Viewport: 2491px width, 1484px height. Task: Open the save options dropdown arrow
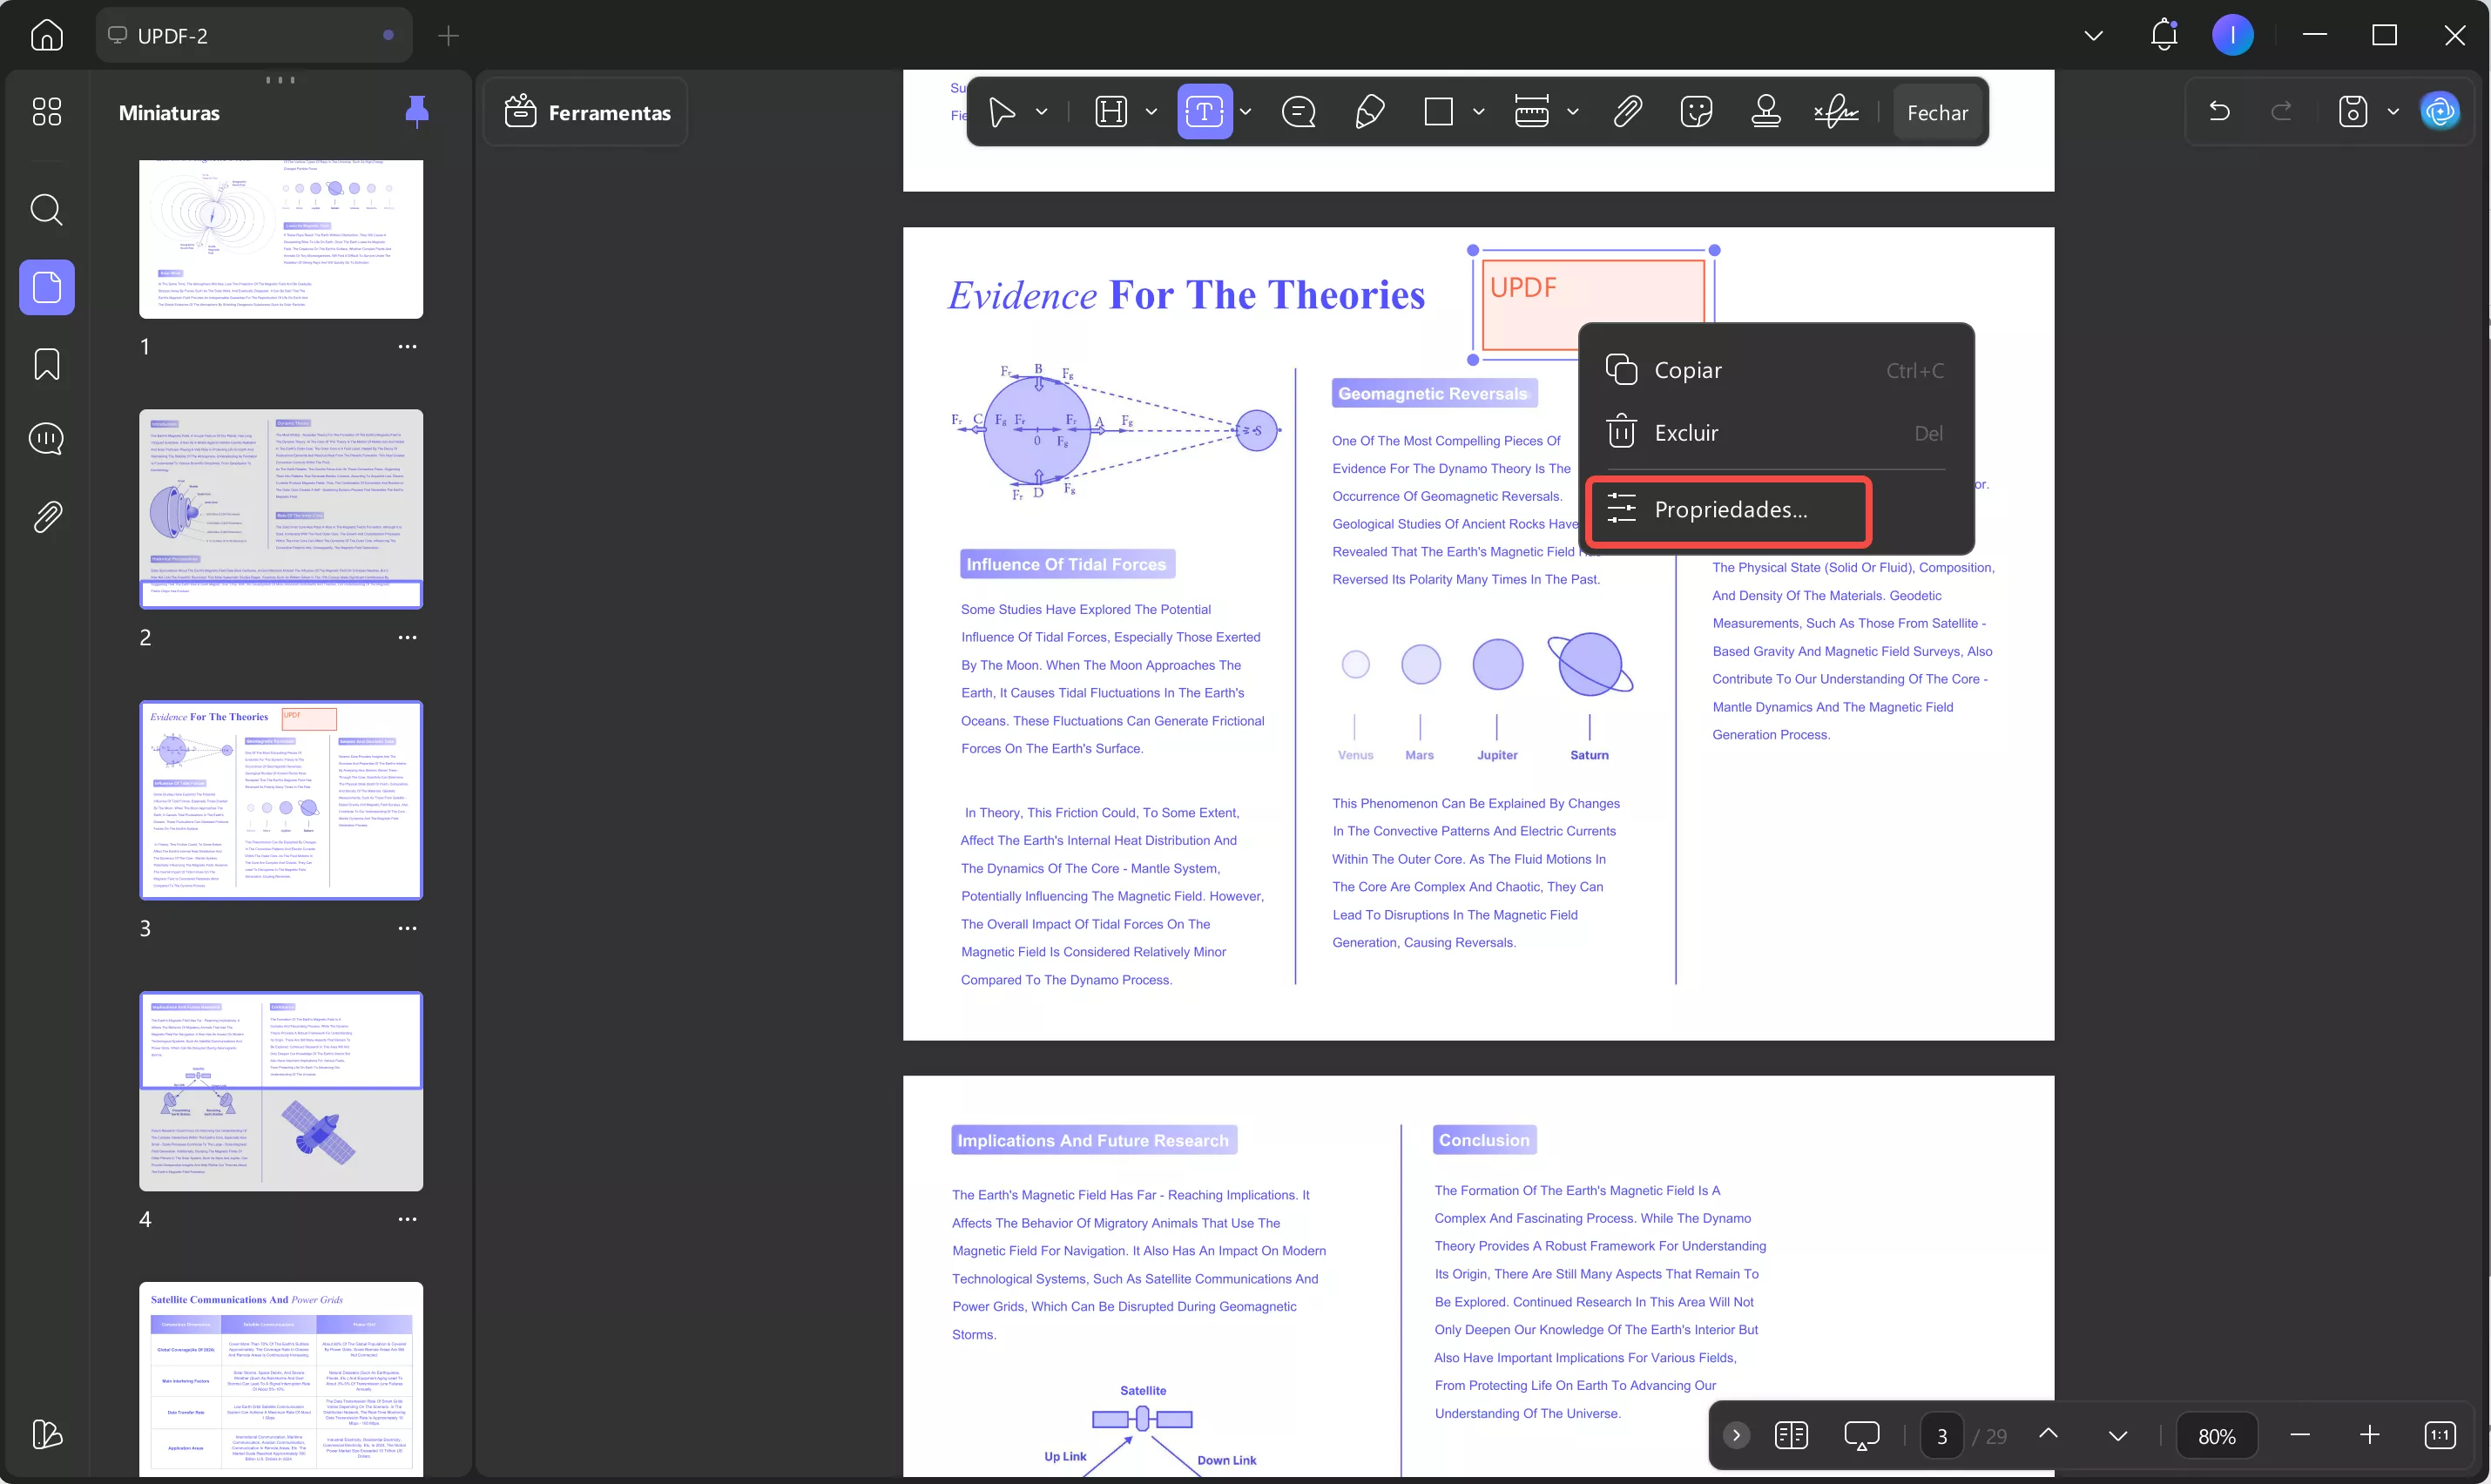[2393, 112]
